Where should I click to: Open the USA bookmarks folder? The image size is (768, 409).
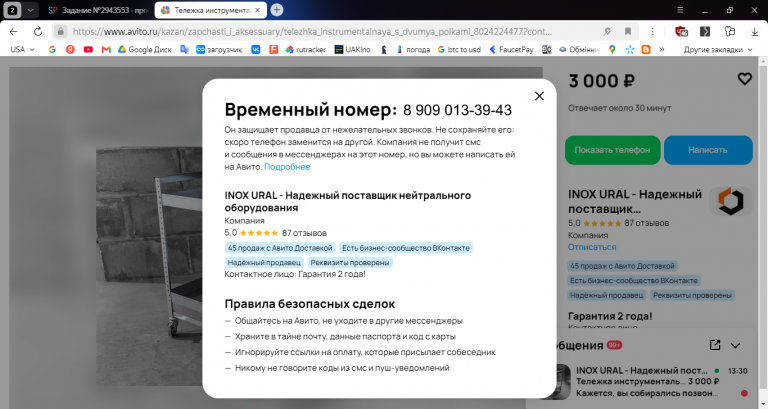coord(22,49)
